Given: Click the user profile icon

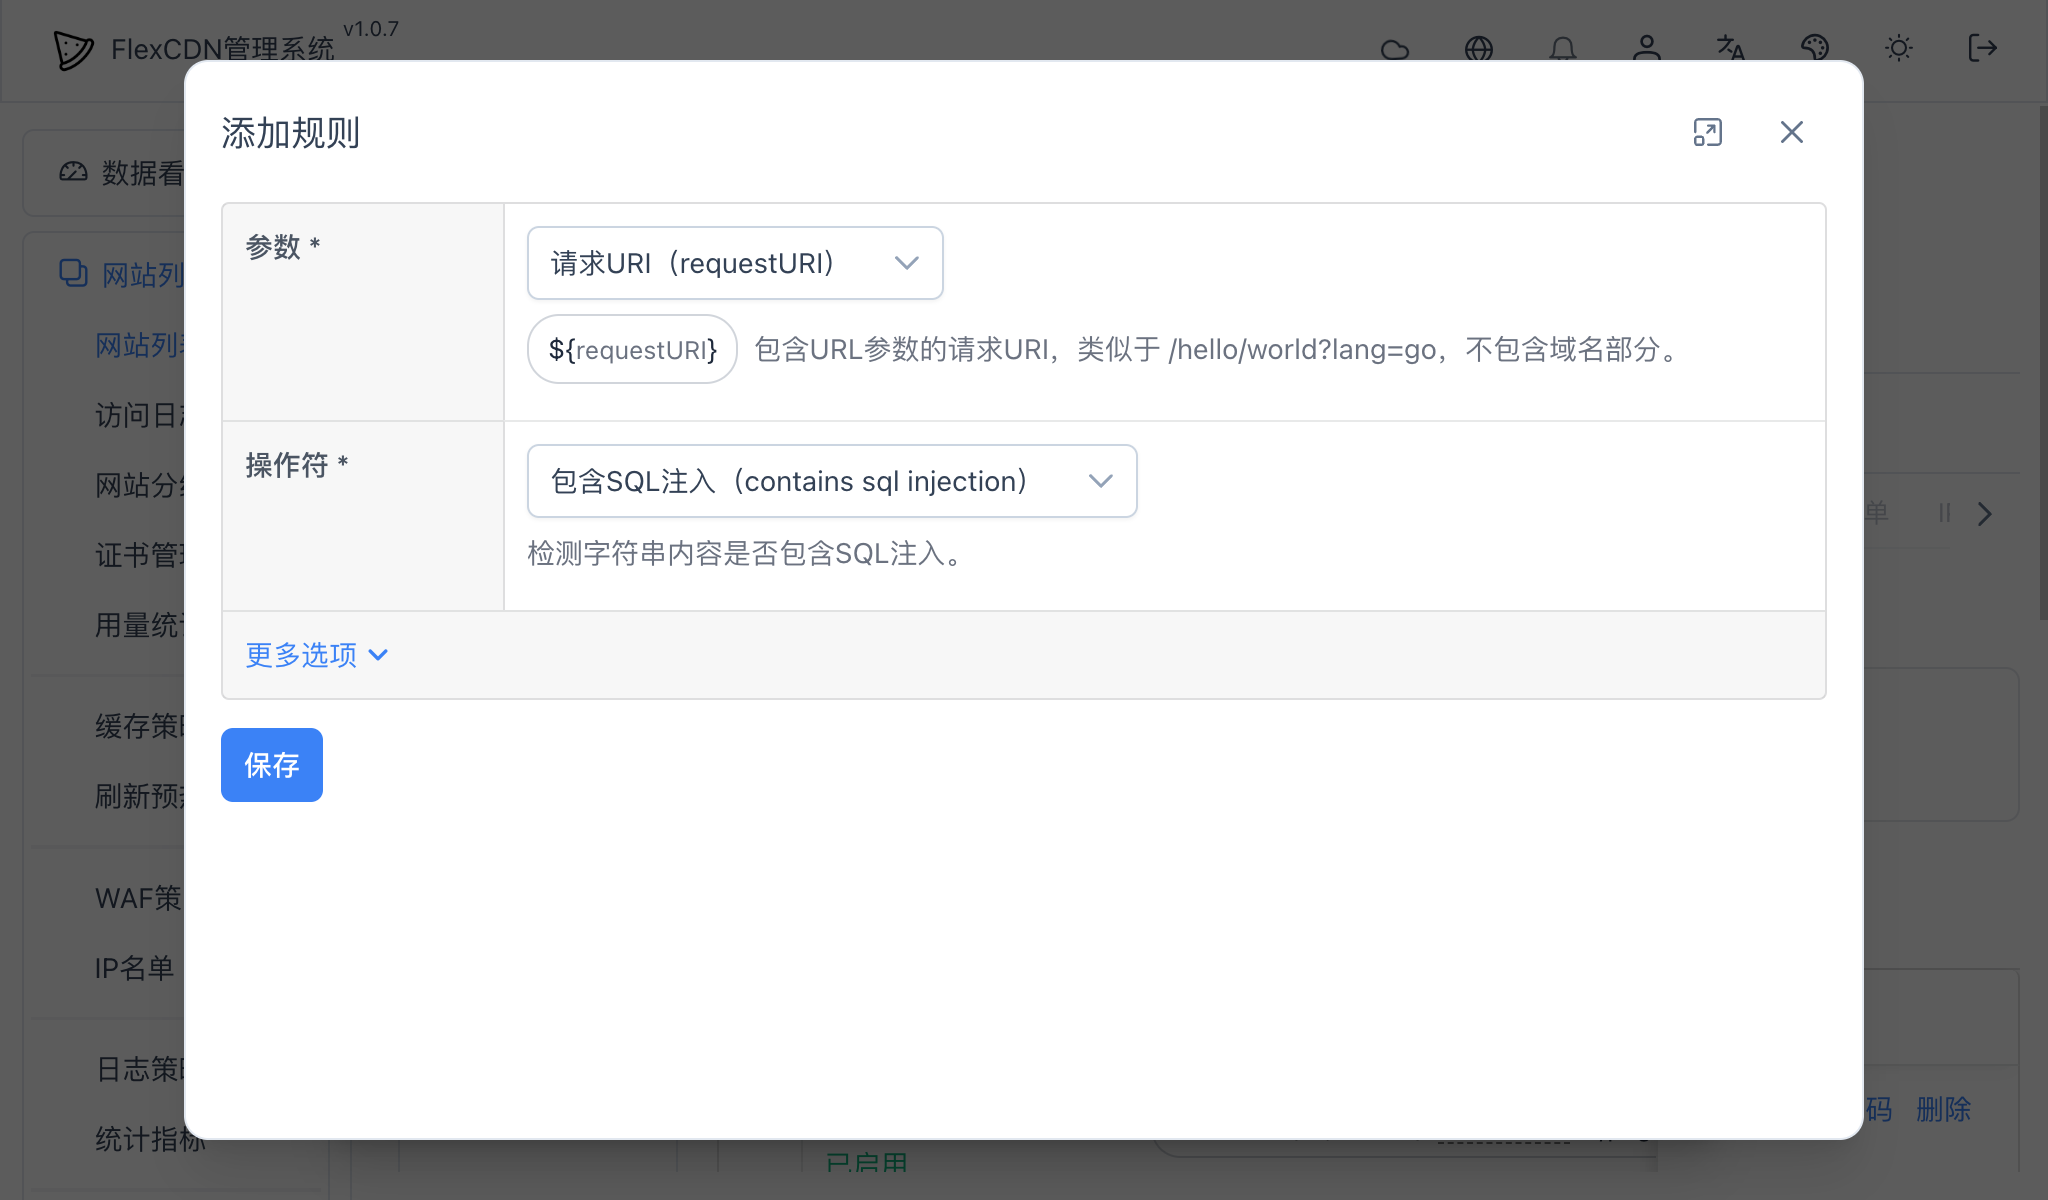Looking at the screenshot, I should (1646, 49).
